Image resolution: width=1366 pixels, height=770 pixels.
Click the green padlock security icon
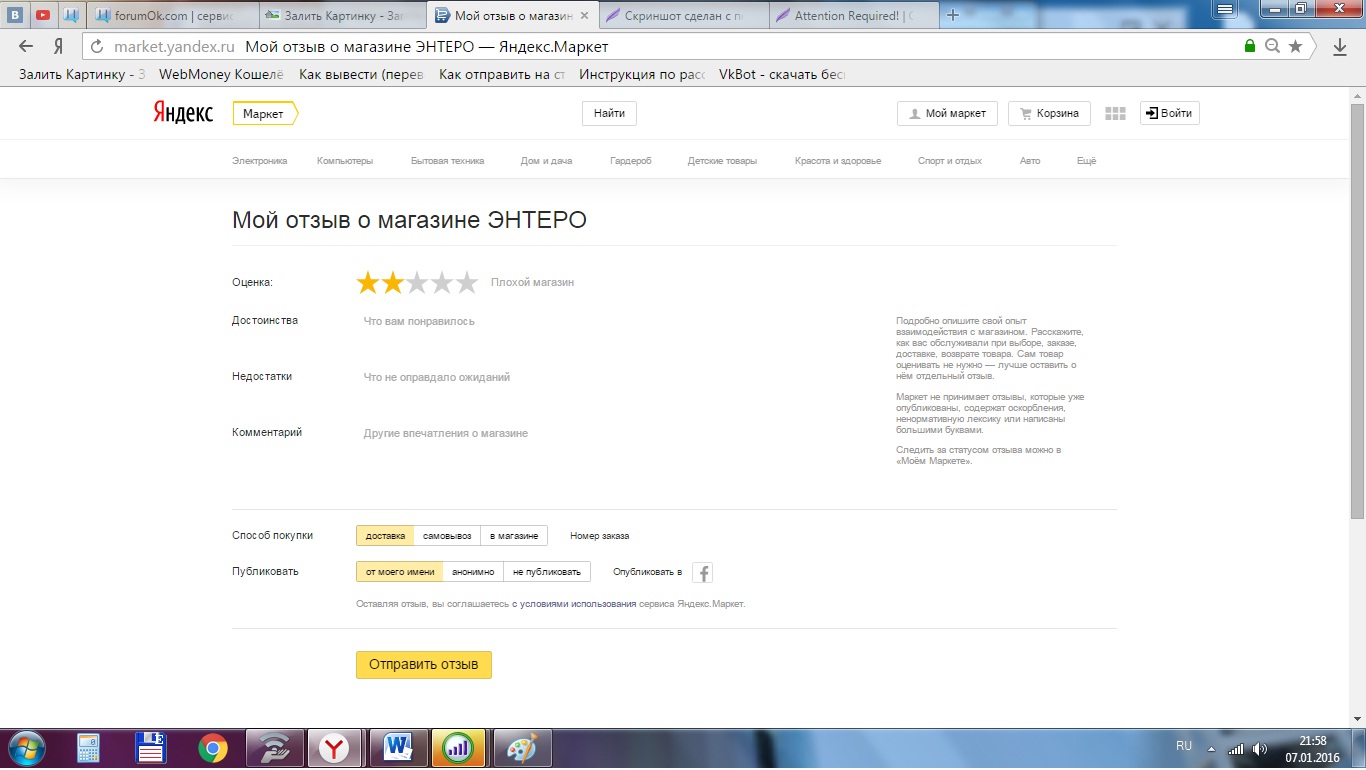point(1250,46)
